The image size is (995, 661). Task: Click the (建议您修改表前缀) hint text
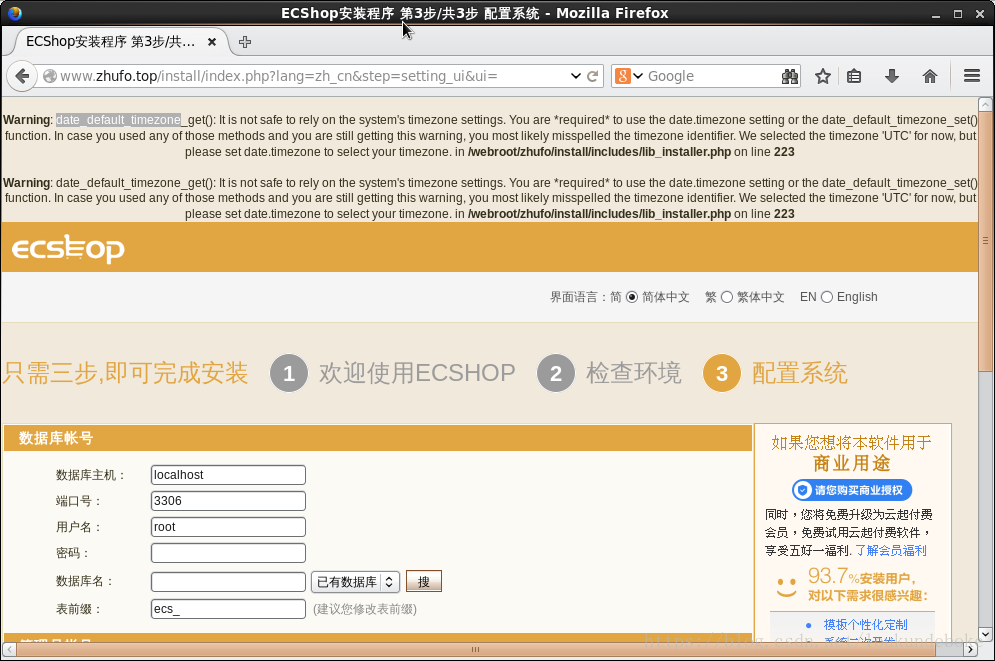click(x=365, y=609)
